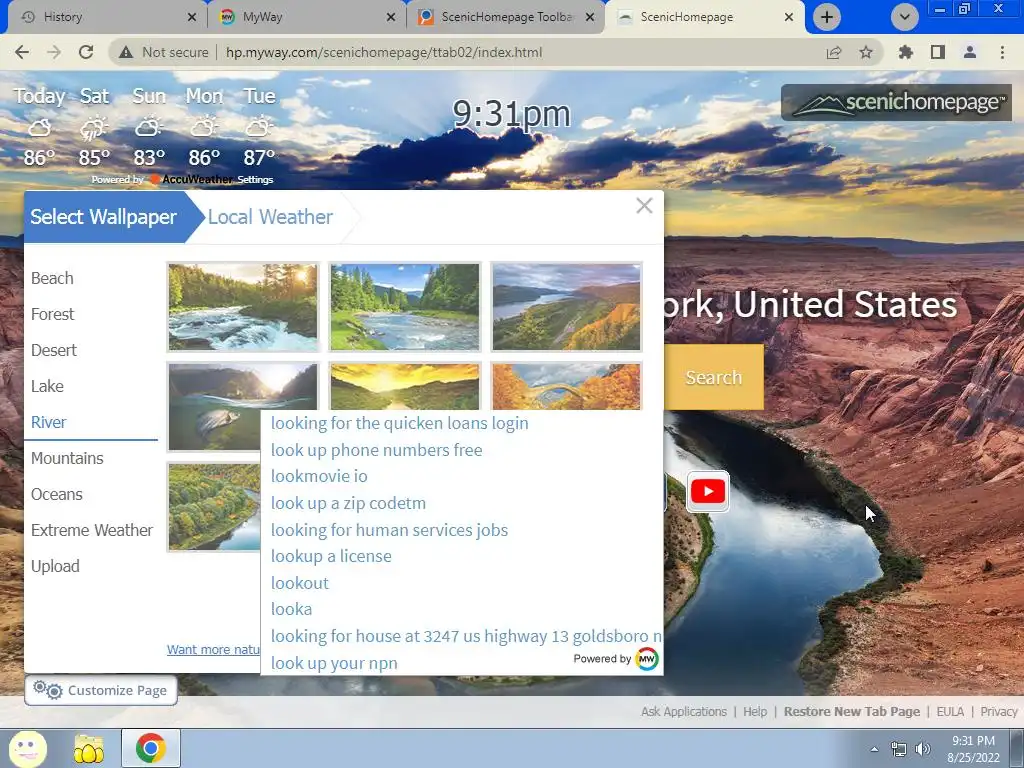Select suggestion 'look up phone numbers free'
Screen dimensions: 1024x768
[377, 450]
